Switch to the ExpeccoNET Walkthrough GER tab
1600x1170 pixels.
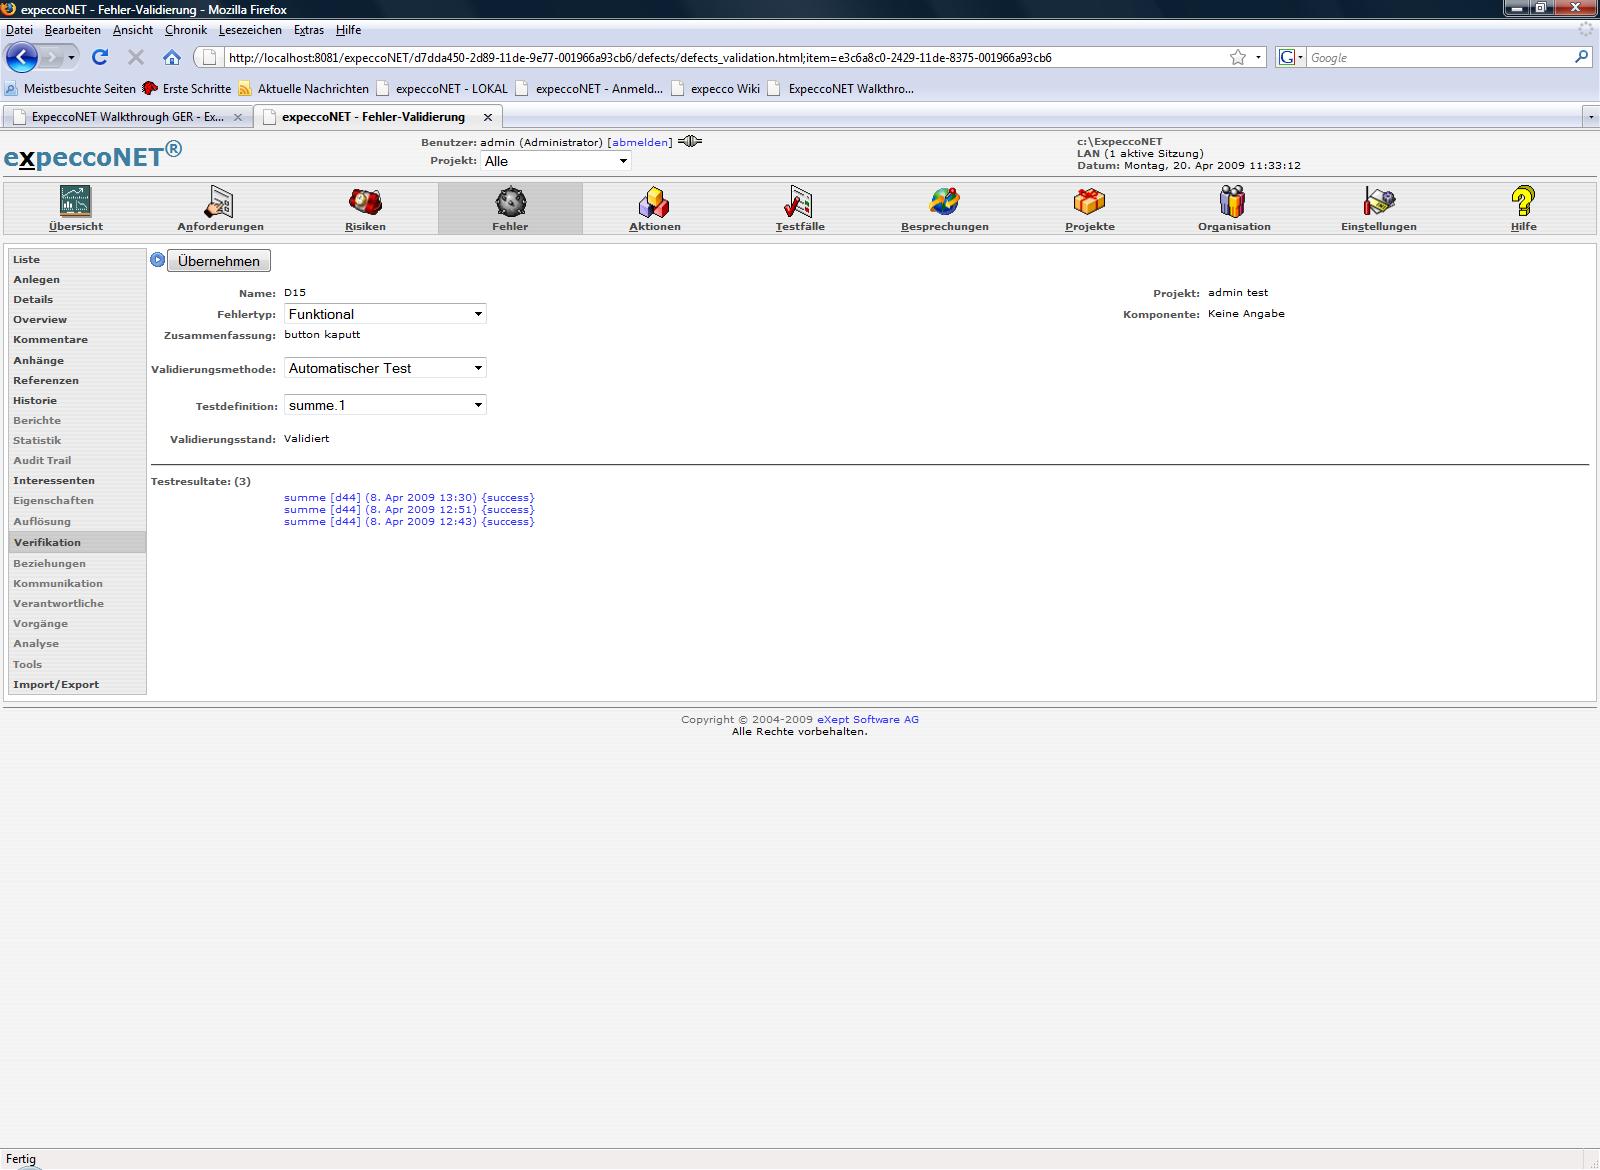(127, 117)
